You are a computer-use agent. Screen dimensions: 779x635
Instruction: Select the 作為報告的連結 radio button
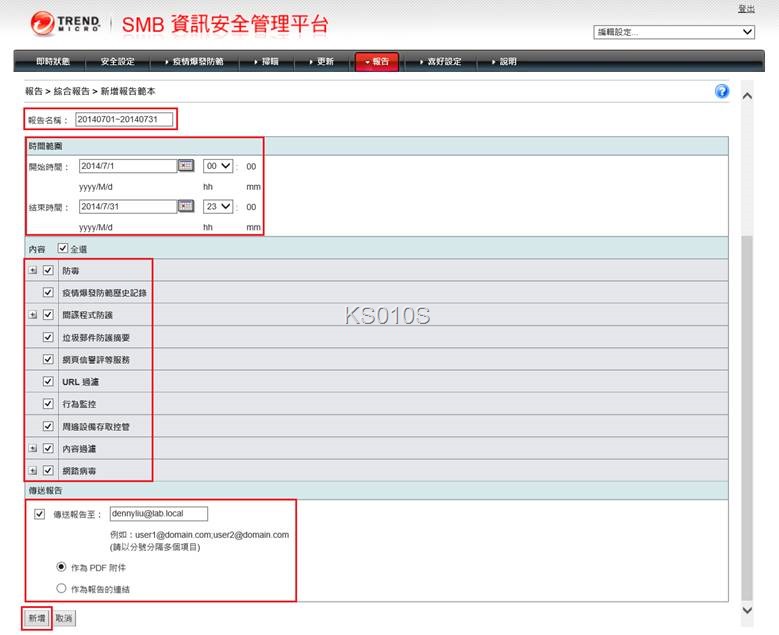[61, 588]
